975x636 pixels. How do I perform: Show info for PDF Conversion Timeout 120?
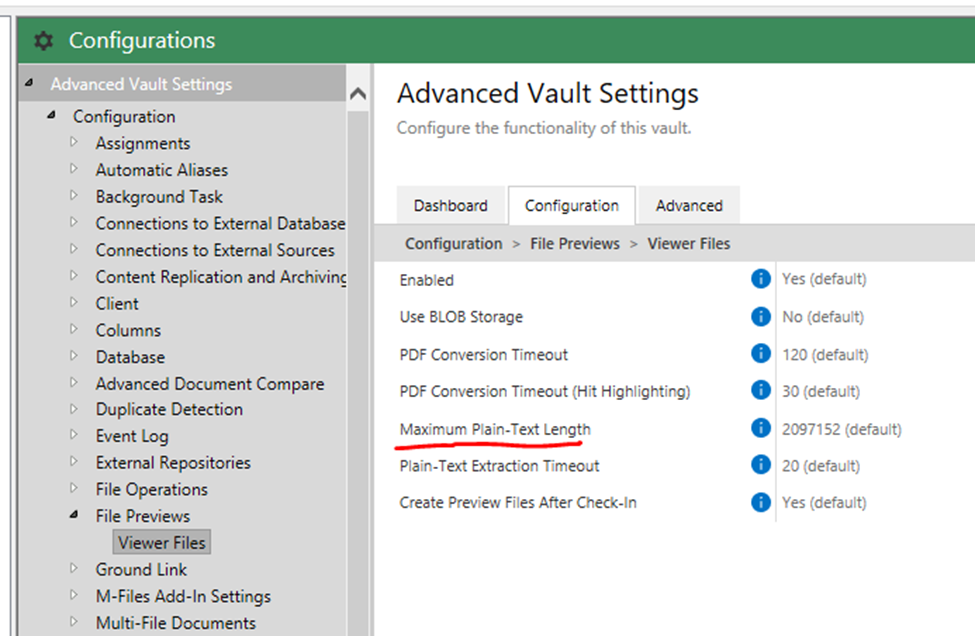tap(760, 354)
